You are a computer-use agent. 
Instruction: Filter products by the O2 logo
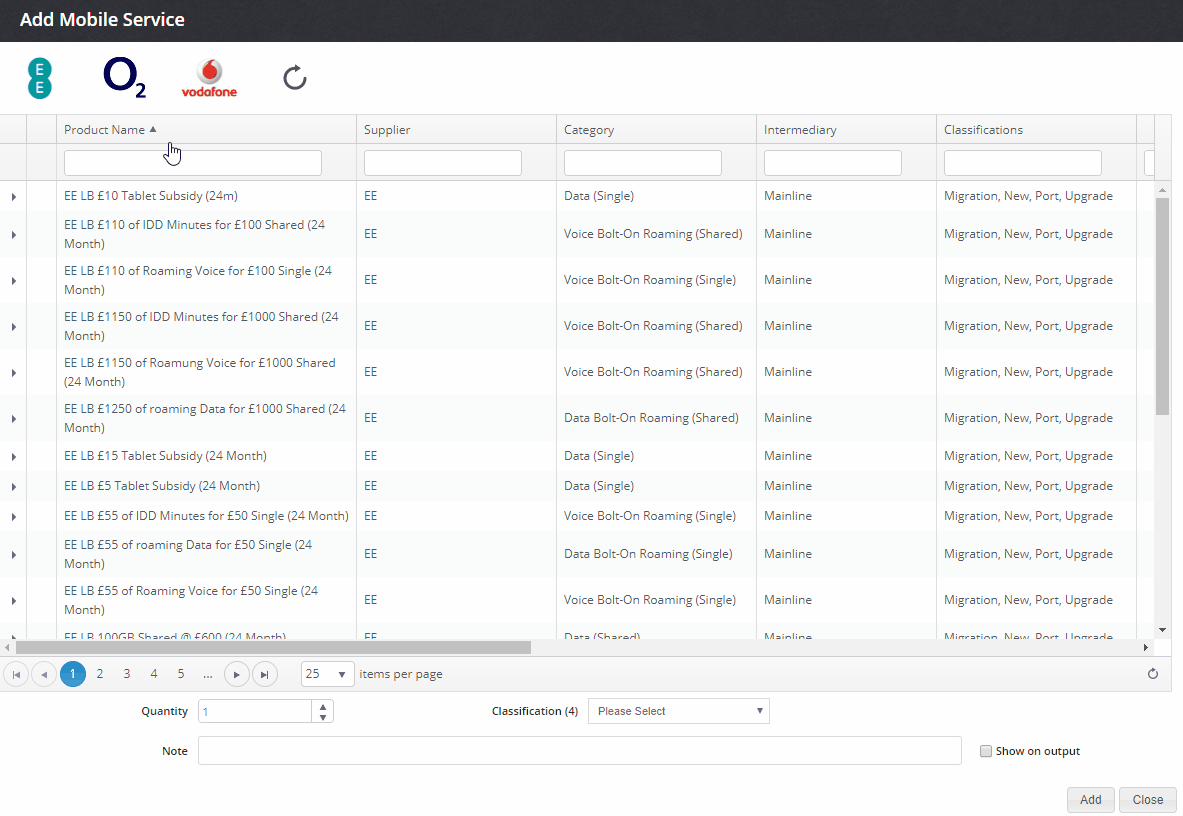(x=124, y=78)
